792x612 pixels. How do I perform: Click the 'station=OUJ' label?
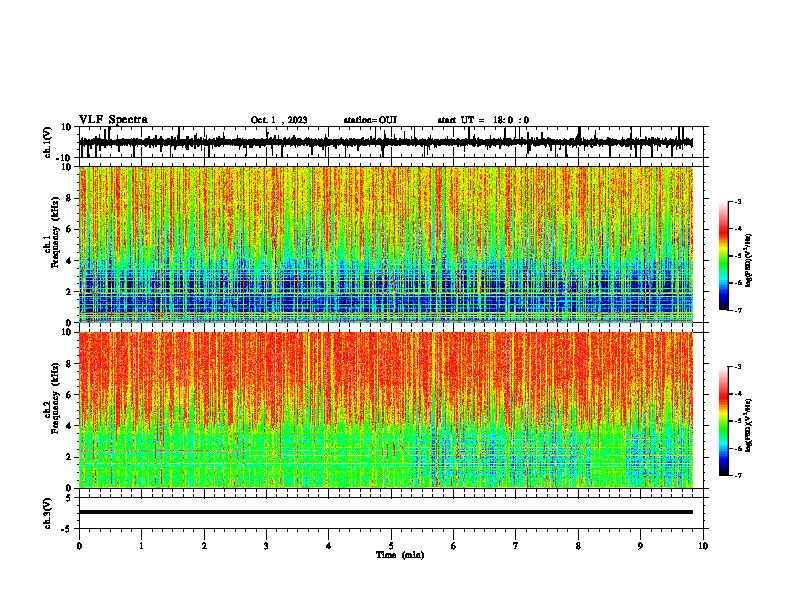[x=370, y=120]
